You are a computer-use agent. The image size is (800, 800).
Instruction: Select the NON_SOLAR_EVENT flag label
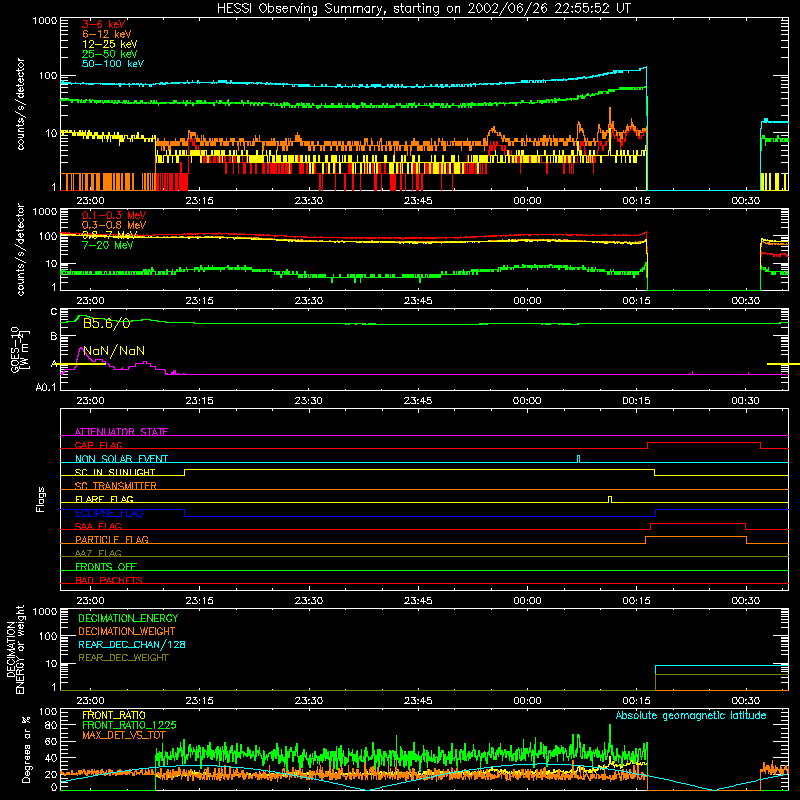click(x=121, y=459)
